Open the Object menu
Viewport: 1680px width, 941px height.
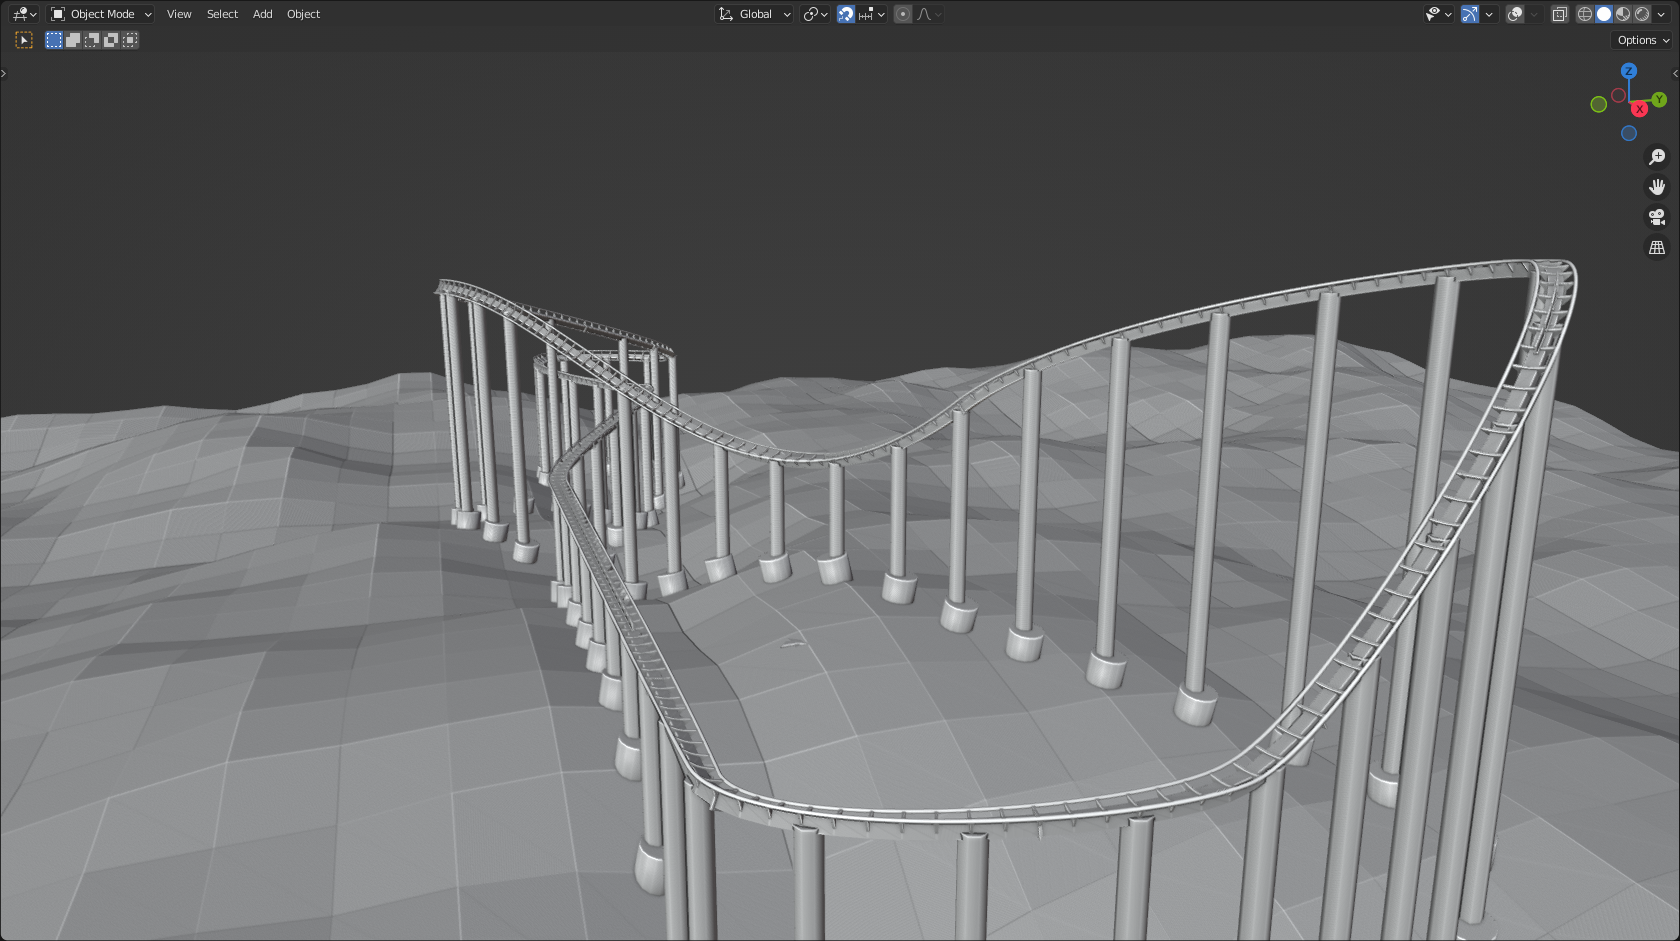point(303,14)
